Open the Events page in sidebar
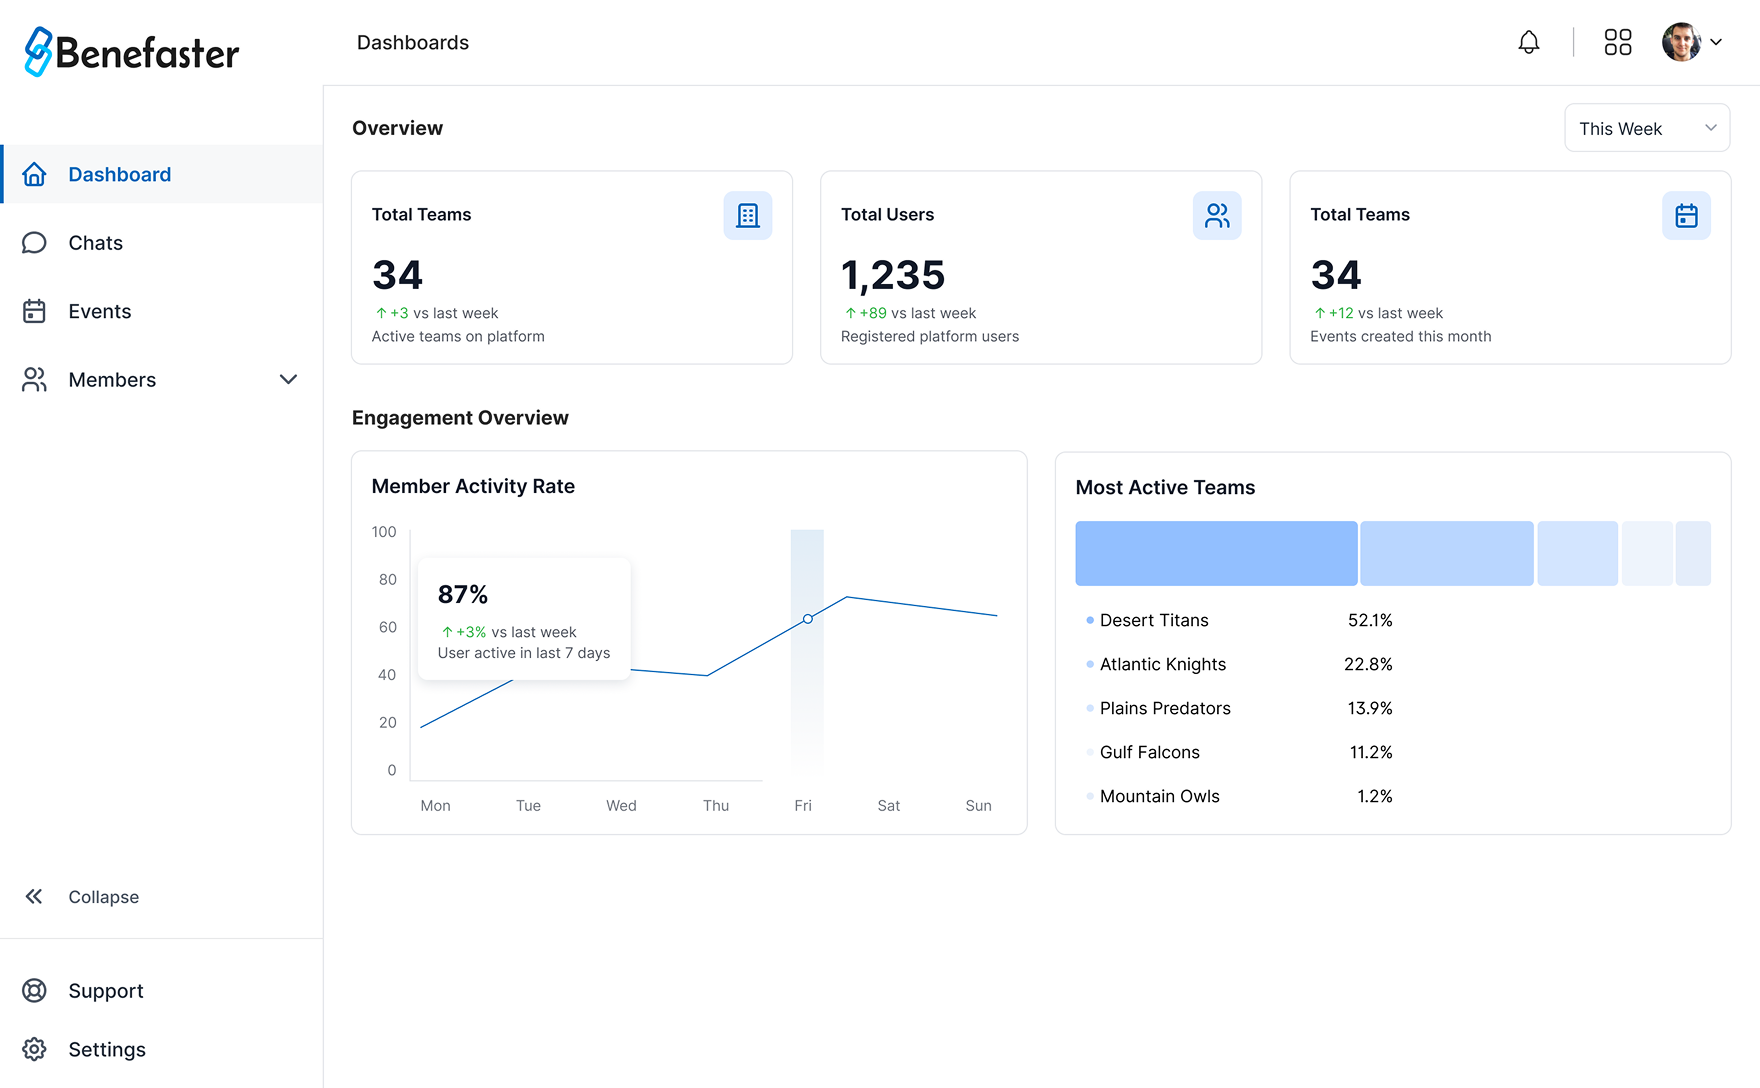This screenshot has height=1088, width=1760. 99,311
